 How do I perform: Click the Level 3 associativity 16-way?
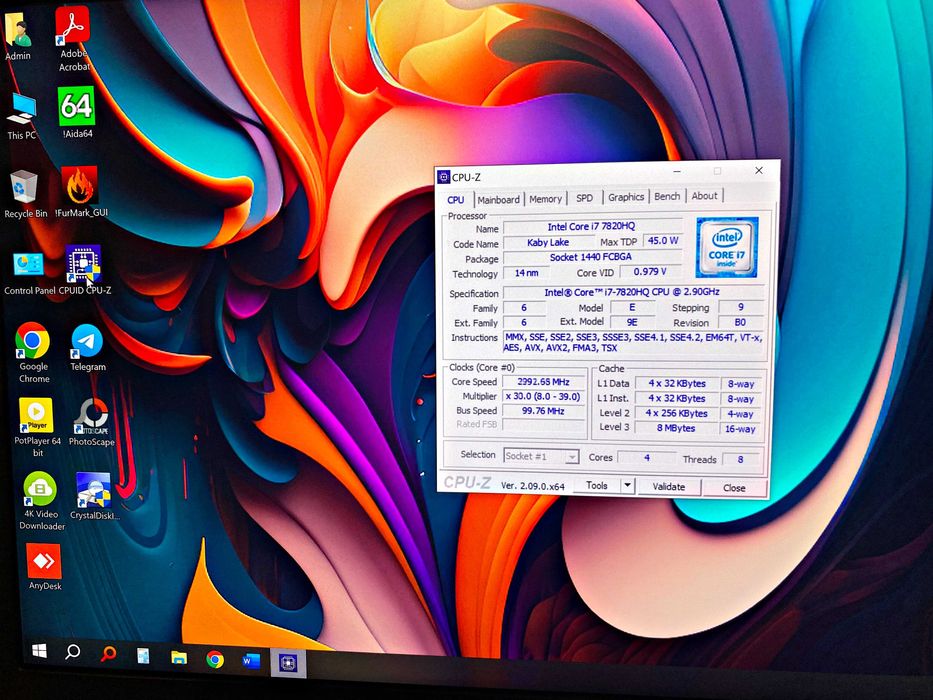[x=740, y=429]
